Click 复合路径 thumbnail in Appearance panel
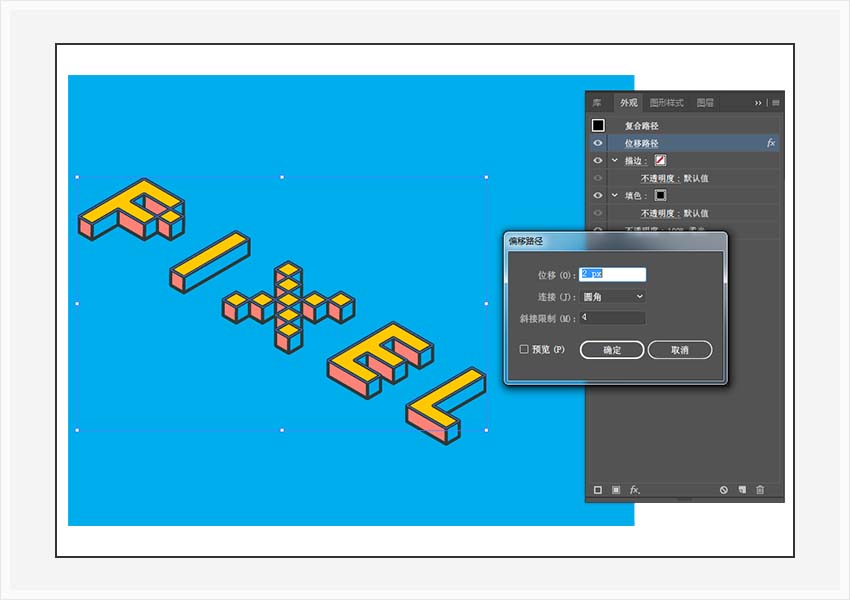 click(598, 125)
